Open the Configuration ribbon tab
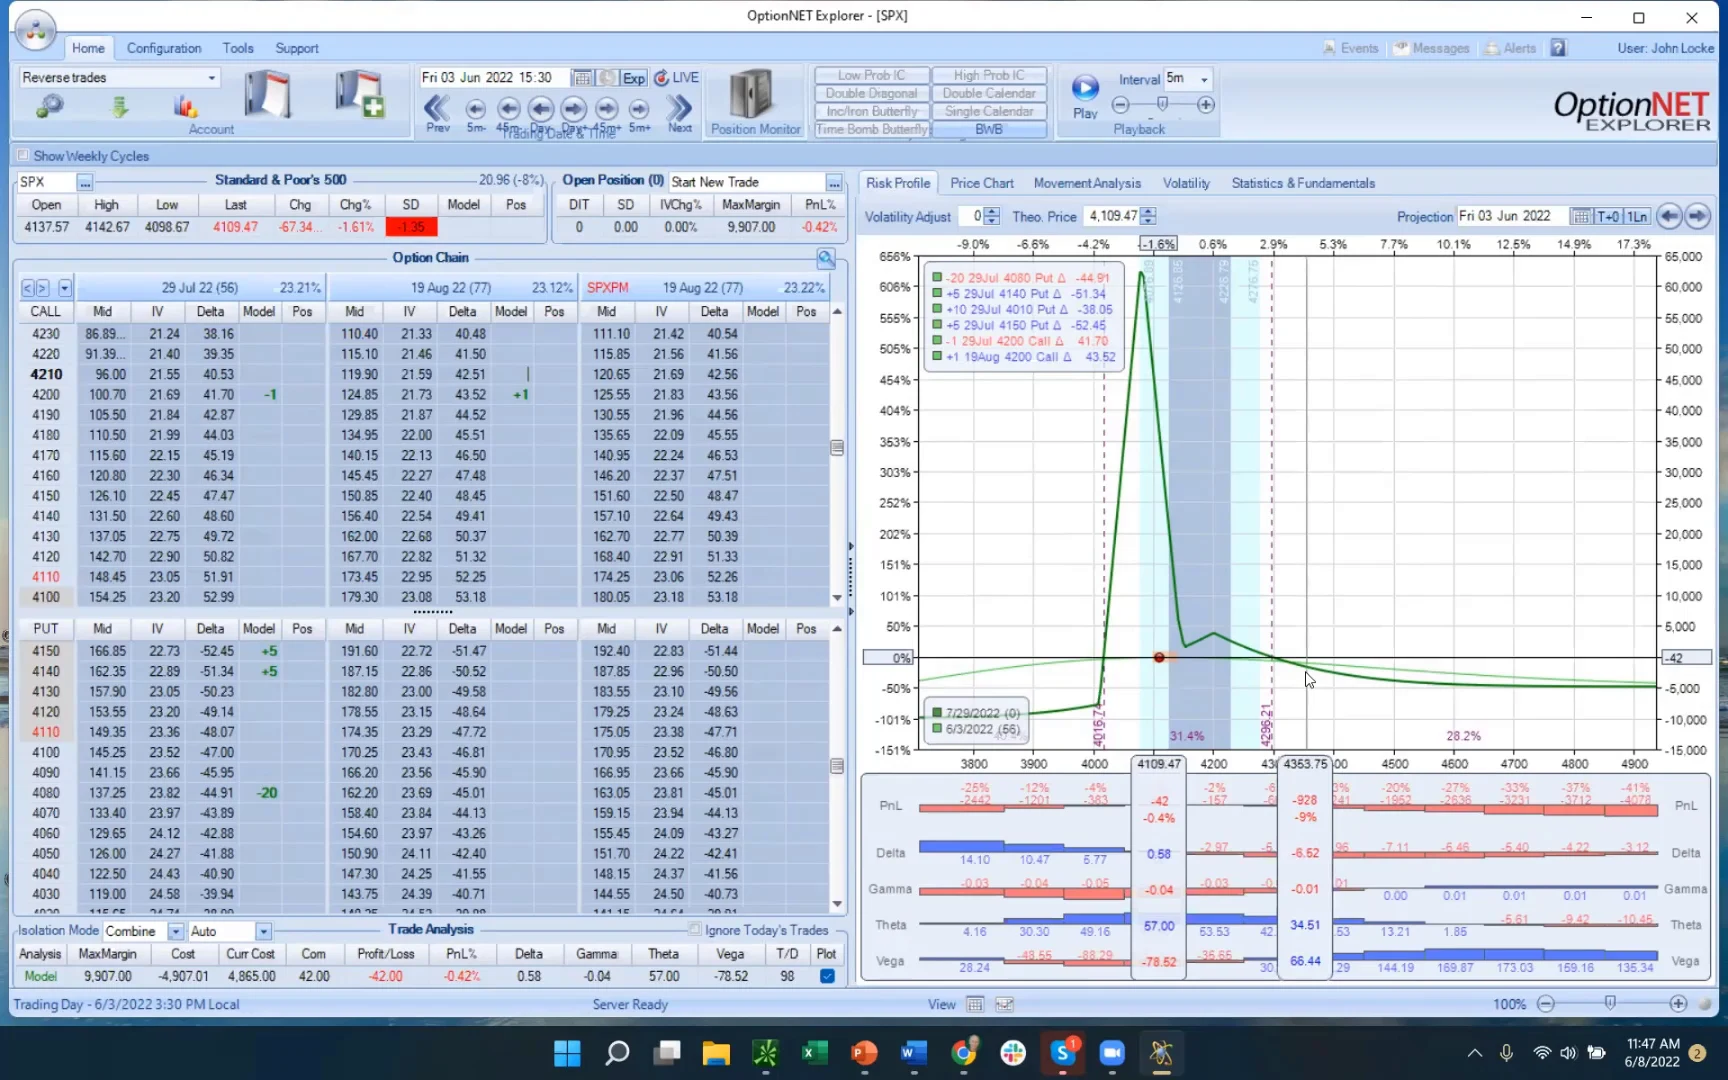This screenshot has width=1728, height=1080. [164, 48]
